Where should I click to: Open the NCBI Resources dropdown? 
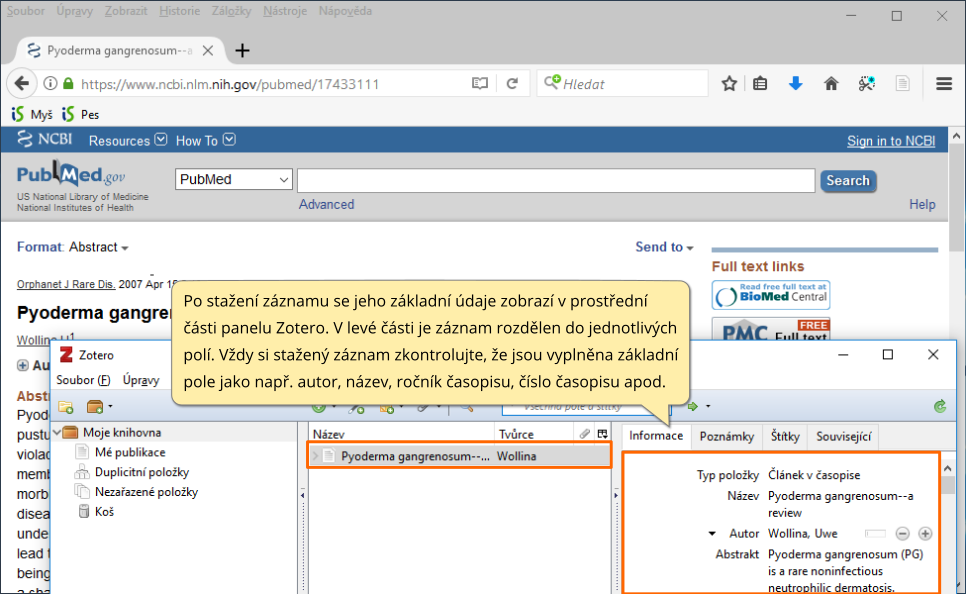point(128,140)
